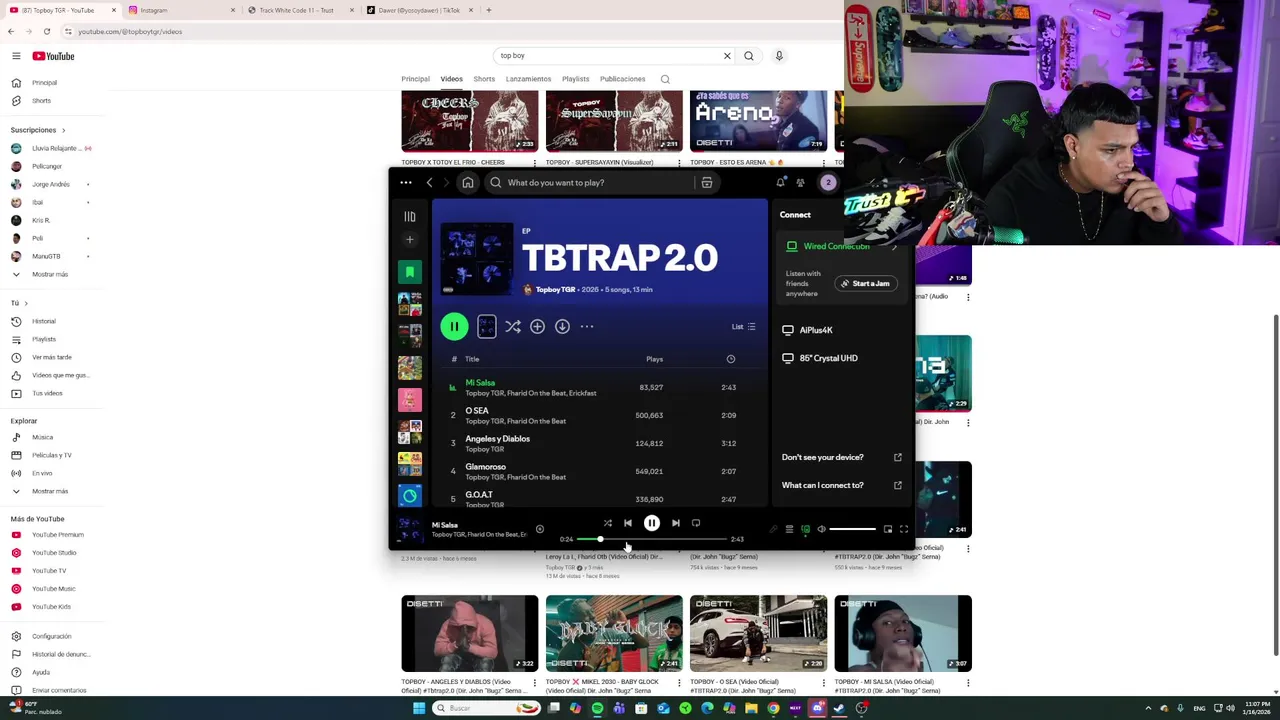Skip to next track
This screenshot has width=1280, height=720.
(675, 523)
